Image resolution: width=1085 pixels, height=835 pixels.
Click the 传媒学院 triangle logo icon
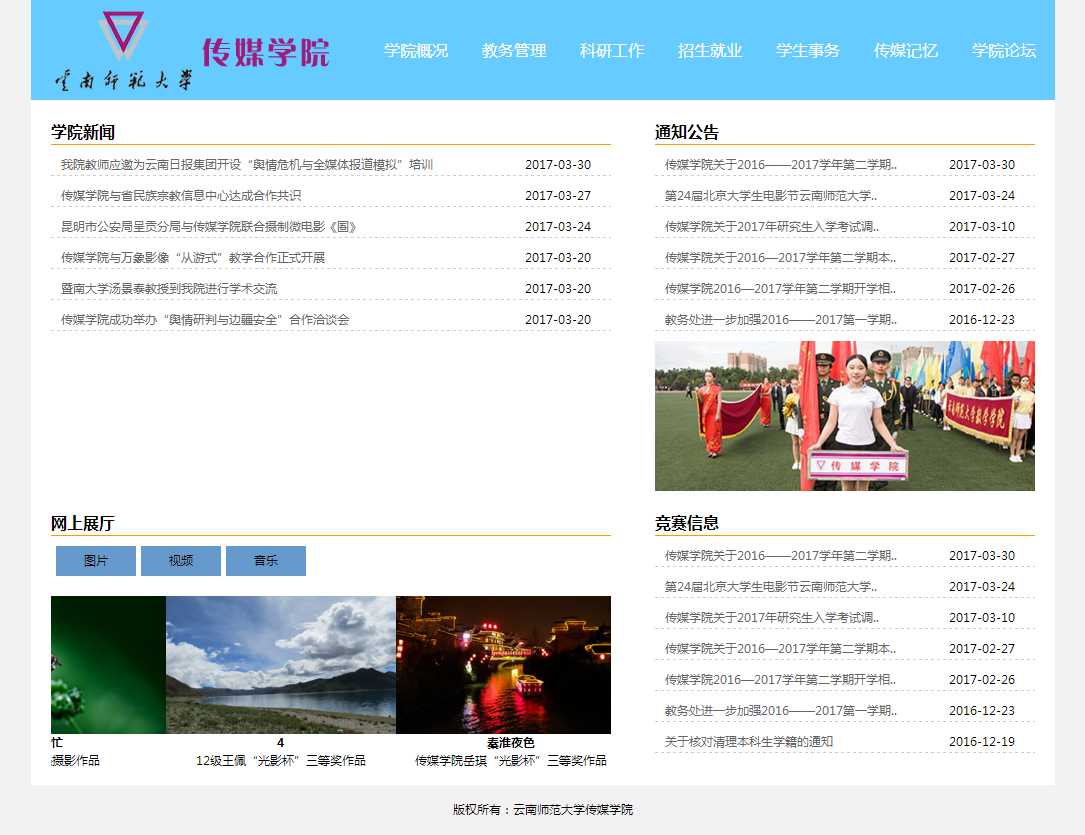123,34
